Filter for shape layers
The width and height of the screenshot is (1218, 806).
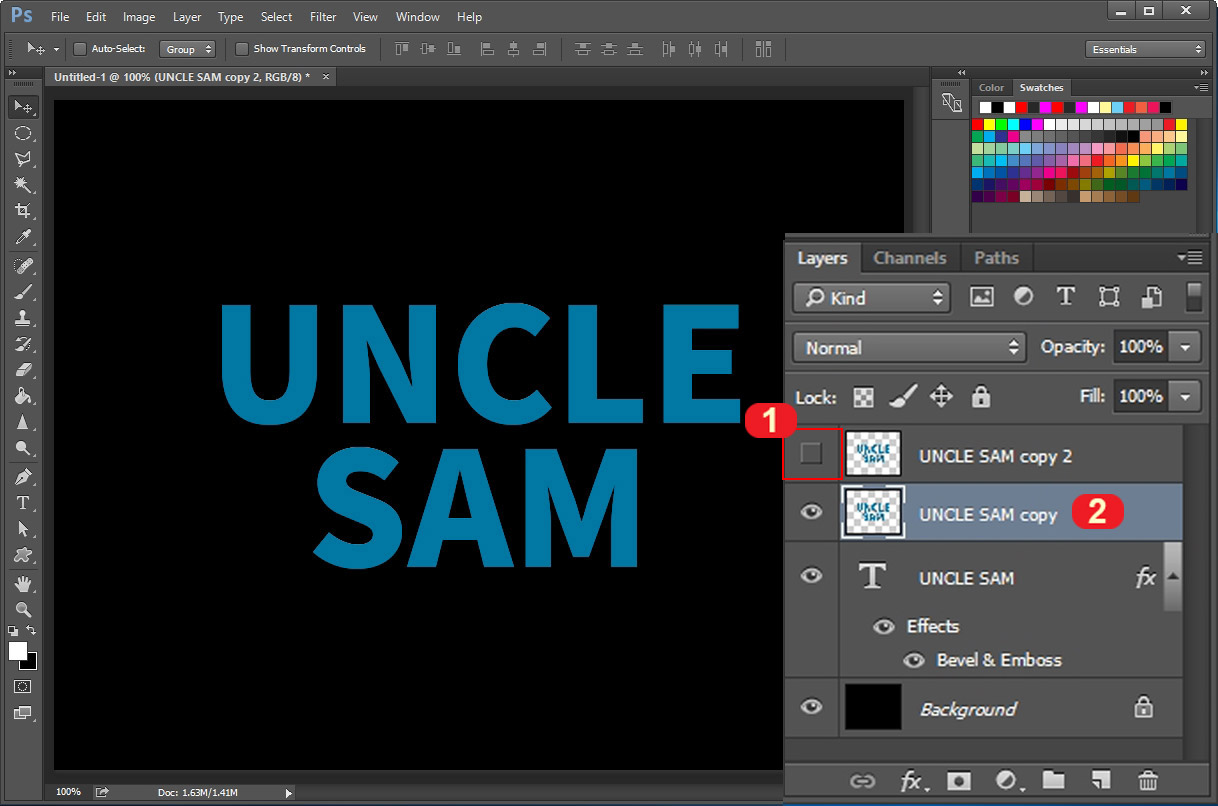point(1109,297)
